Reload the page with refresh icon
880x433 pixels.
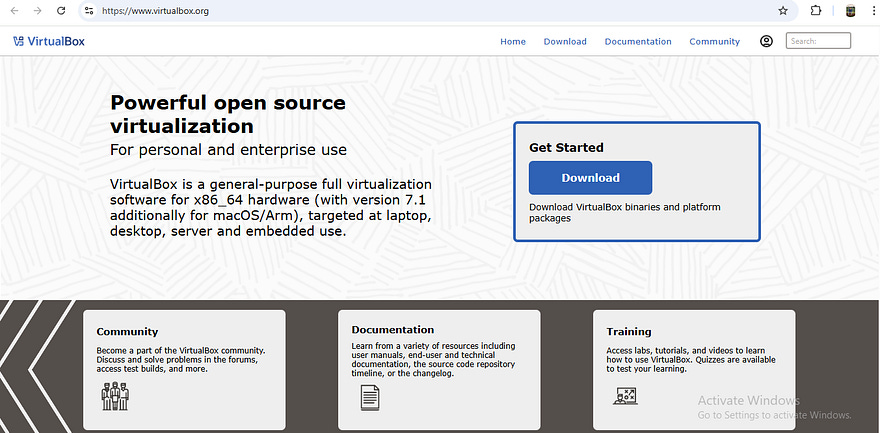[x=61, y=11]
